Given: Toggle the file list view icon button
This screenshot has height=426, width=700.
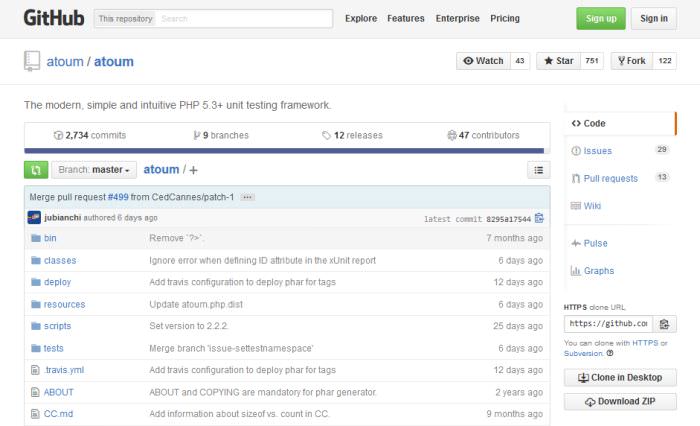Looking at the screenshot, I should 538,170.
